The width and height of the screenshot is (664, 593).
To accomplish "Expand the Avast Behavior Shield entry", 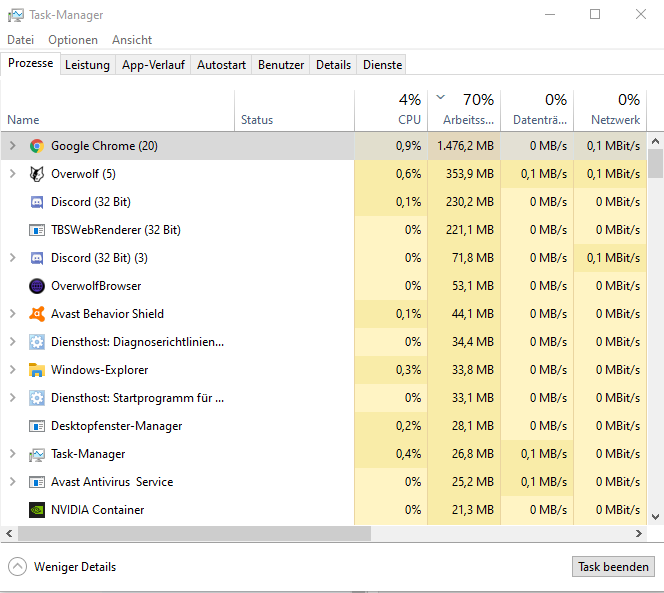I will 13,313.
